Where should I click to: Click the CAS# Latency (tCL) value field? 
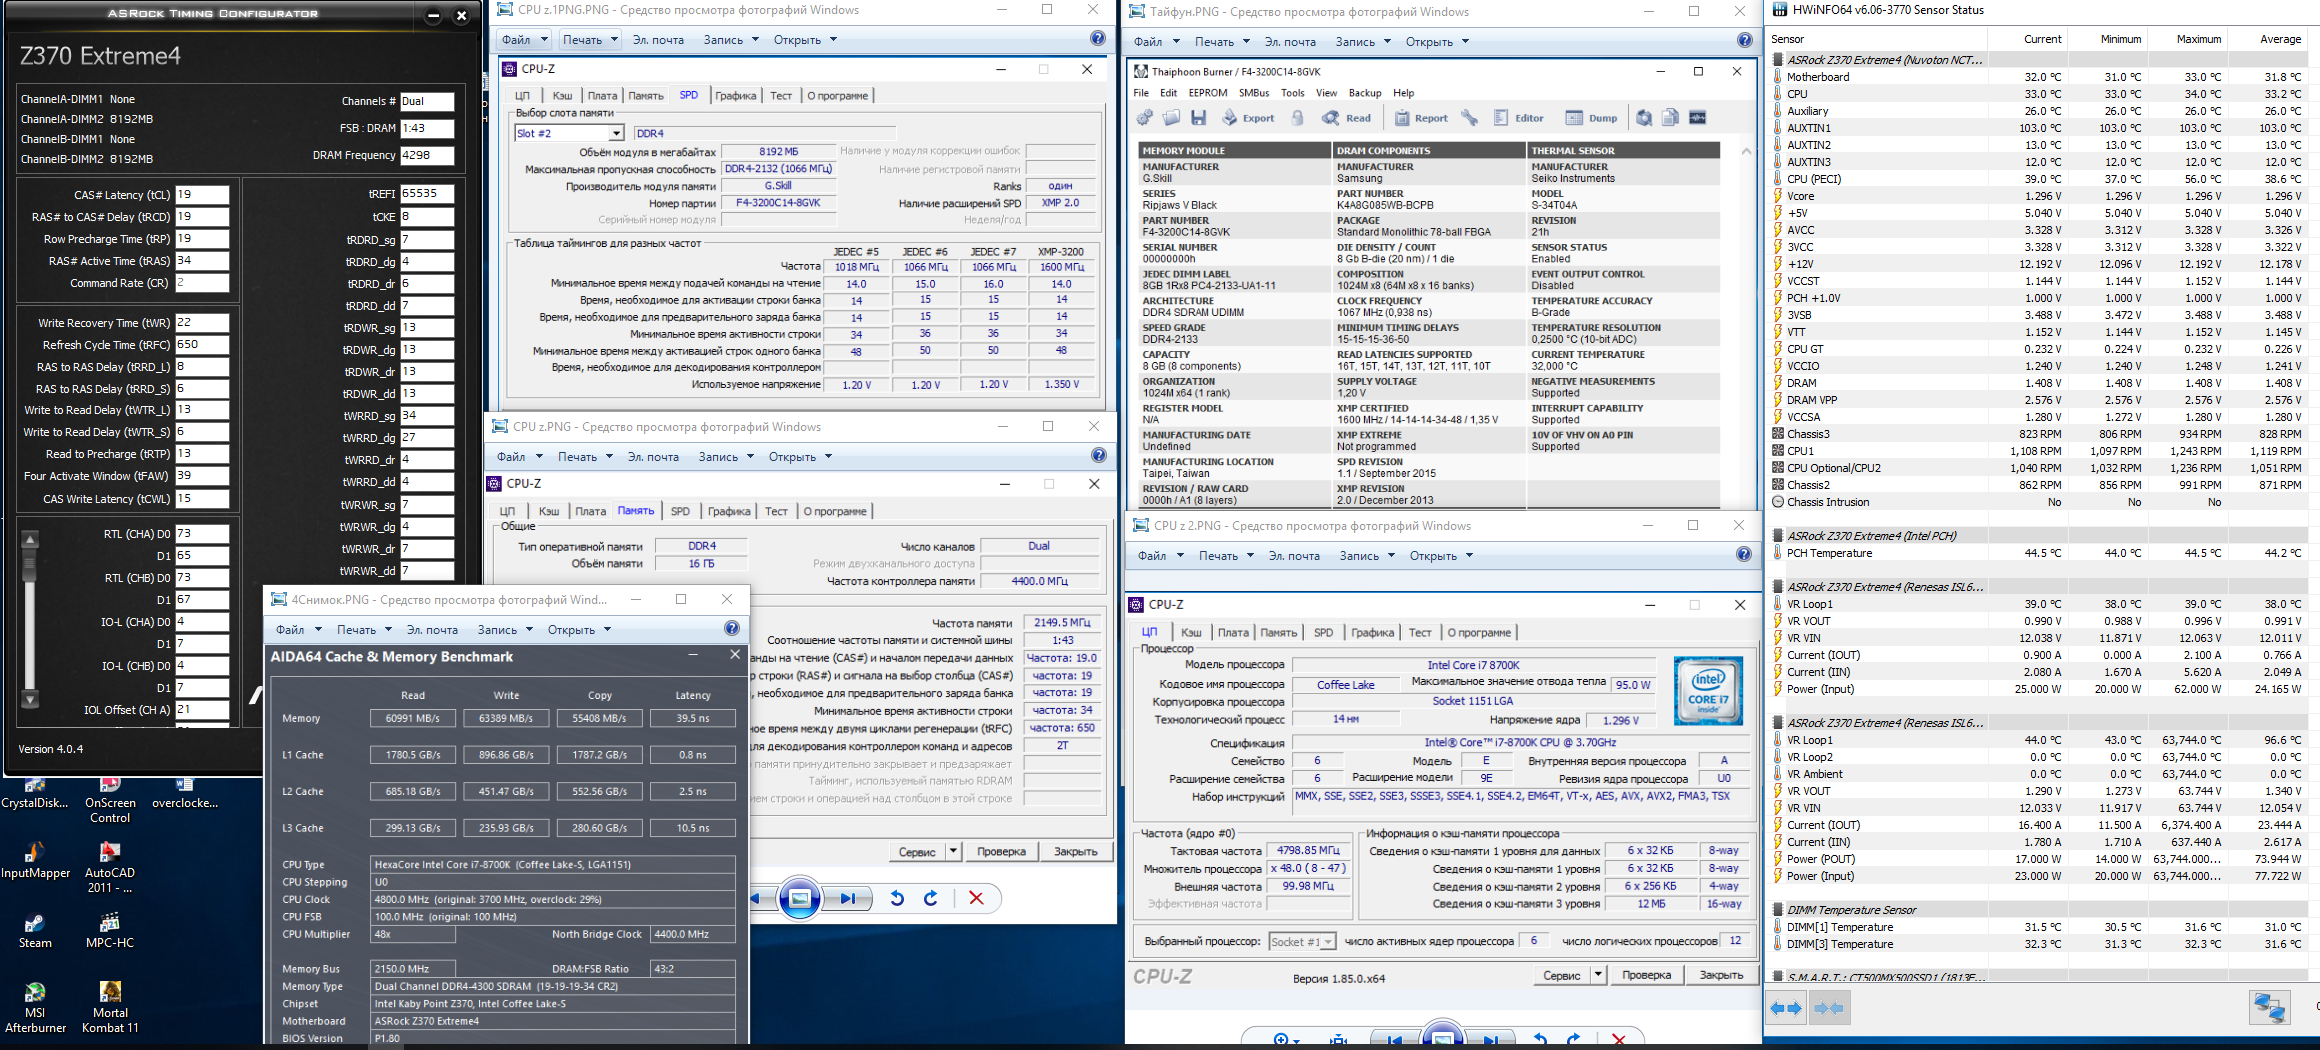202,195
